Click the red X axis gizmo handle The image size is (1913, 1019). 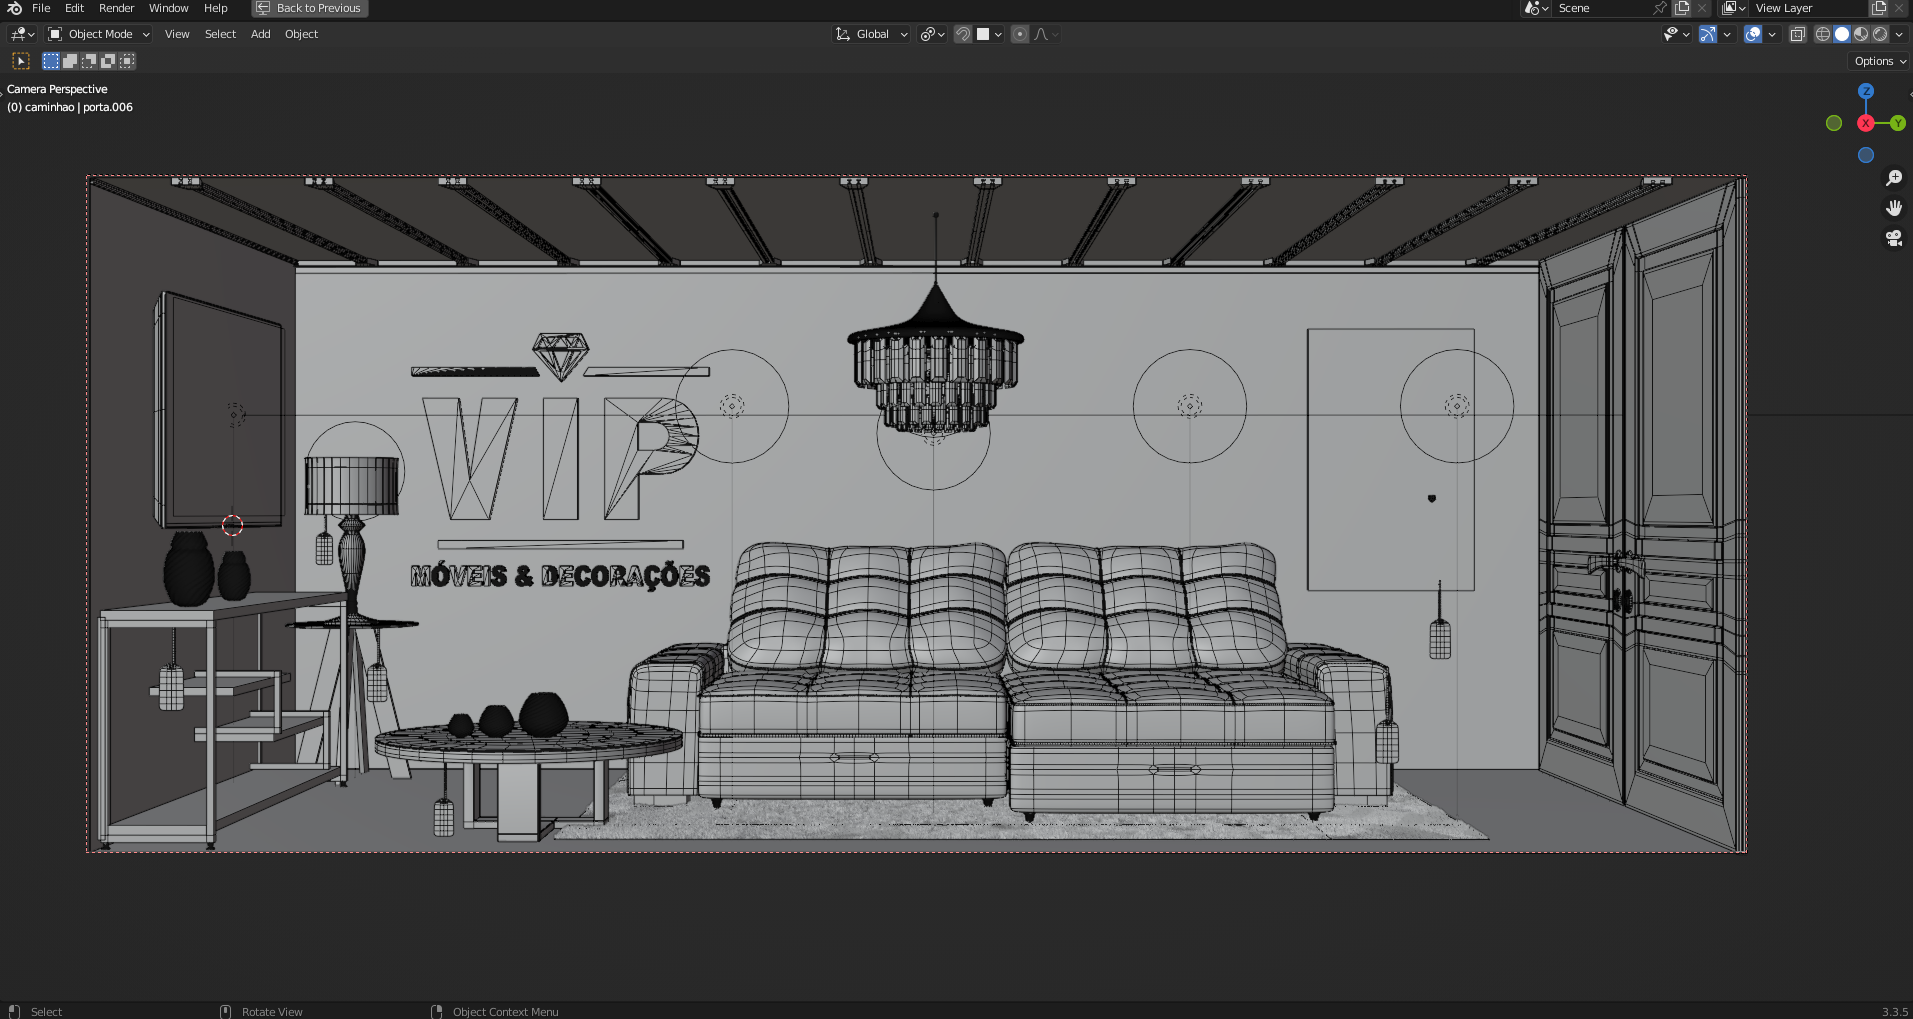tap(1866, 123)
